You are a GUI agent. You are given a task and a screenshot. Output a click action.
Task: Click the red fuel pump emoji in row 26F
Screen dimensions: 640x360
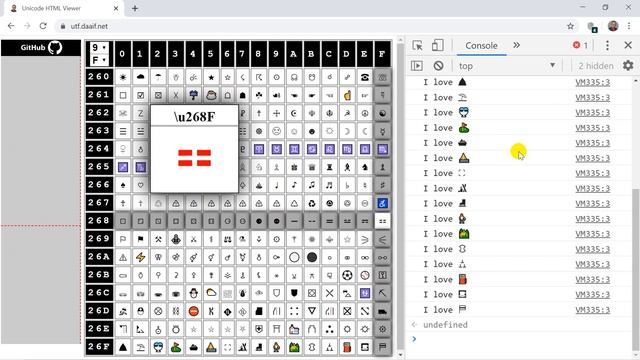[347, 347]
